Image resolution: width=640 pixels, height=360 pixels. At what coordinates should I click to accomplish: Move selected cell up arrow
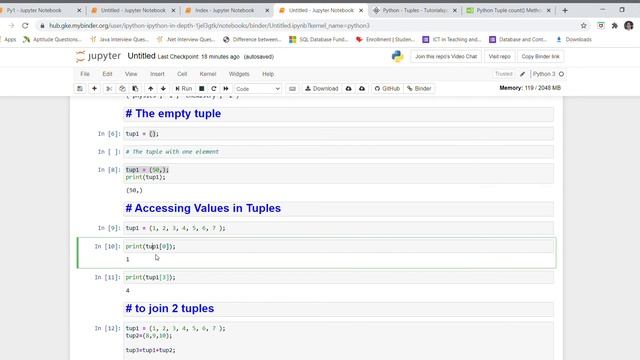pos(151,89)
